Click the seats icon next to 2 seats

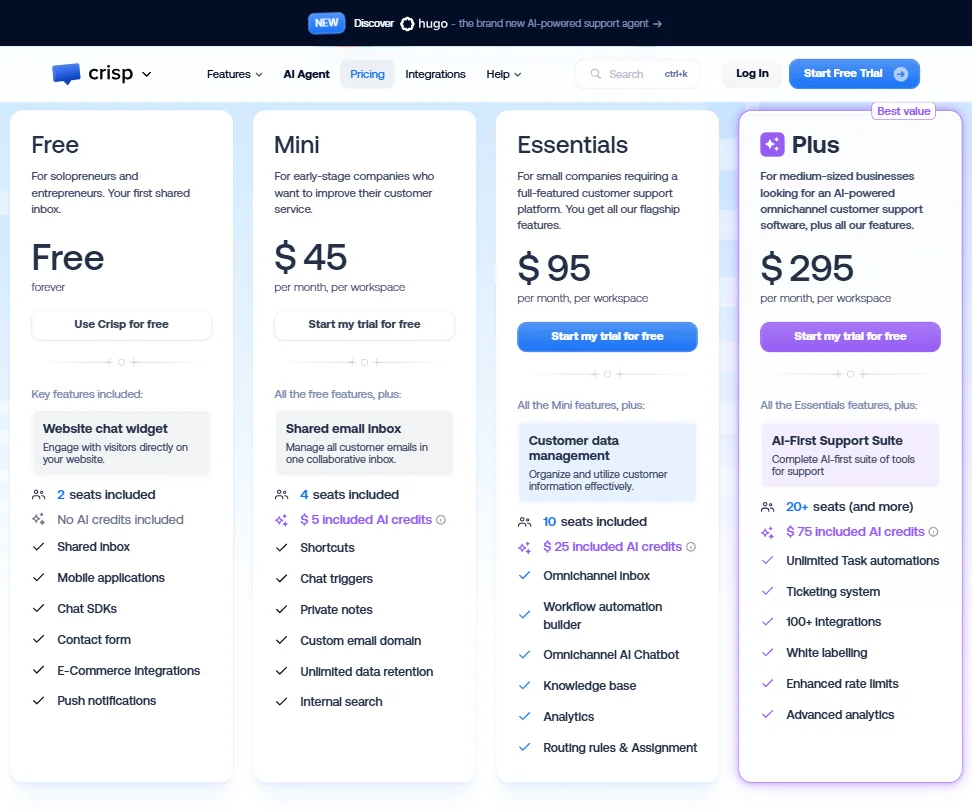(38, 495)
